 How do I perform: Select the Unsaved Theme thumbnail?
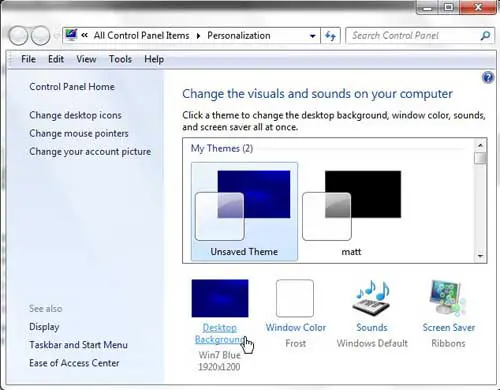click(244, 212)
